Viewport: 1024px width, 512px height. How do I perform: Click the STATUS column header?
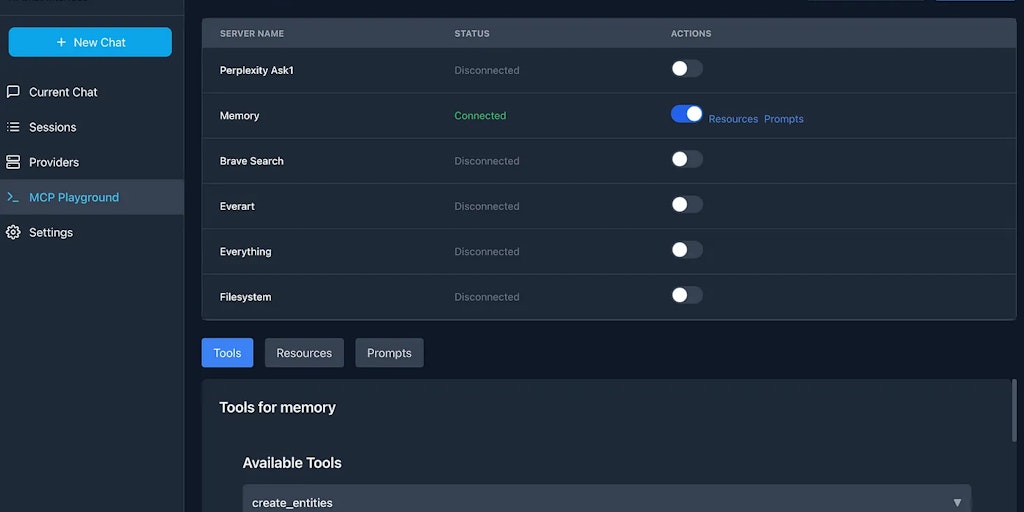coord(472,33)
